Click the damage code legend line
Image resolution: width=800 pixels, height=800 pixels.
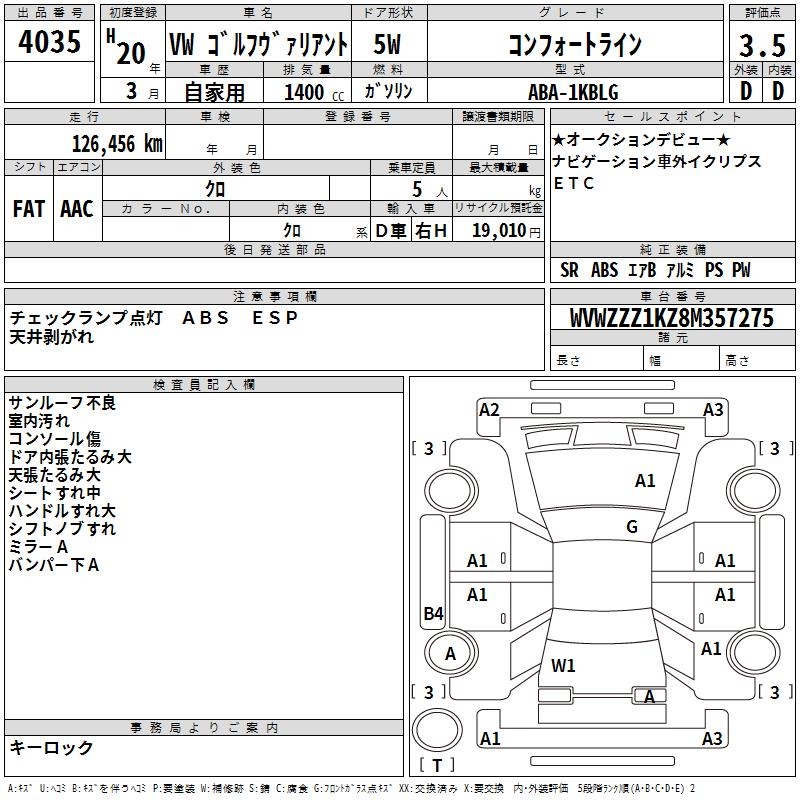[352, 788]
